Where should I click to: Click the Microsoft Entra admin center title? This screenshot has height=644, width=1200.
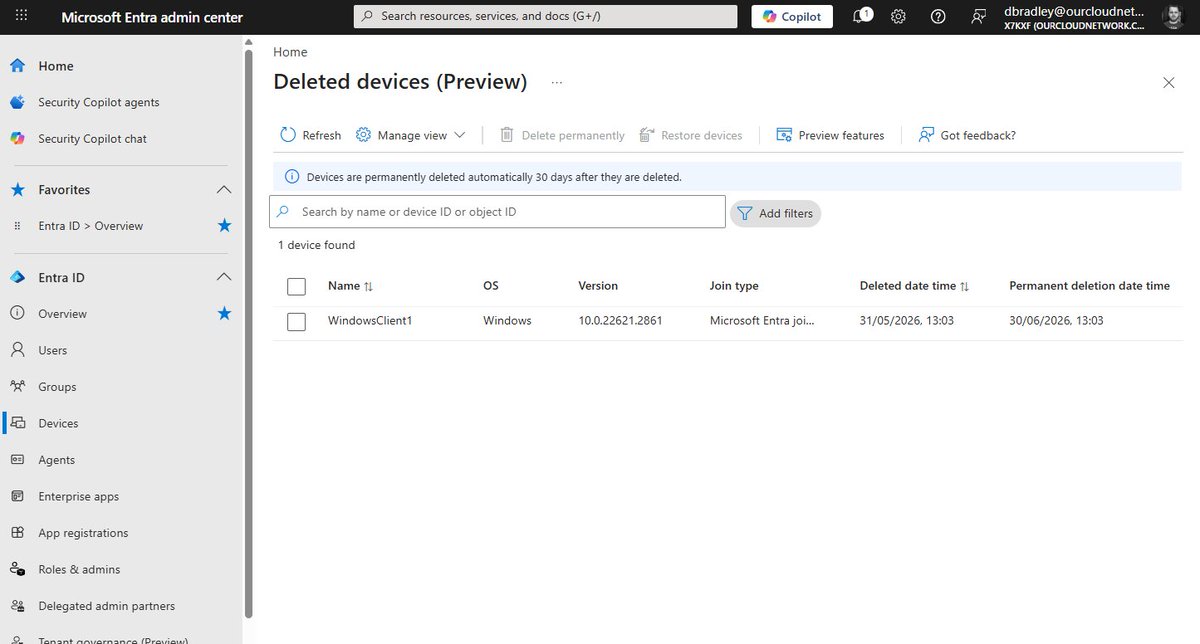pyautogui.click(x=152, y=17)
